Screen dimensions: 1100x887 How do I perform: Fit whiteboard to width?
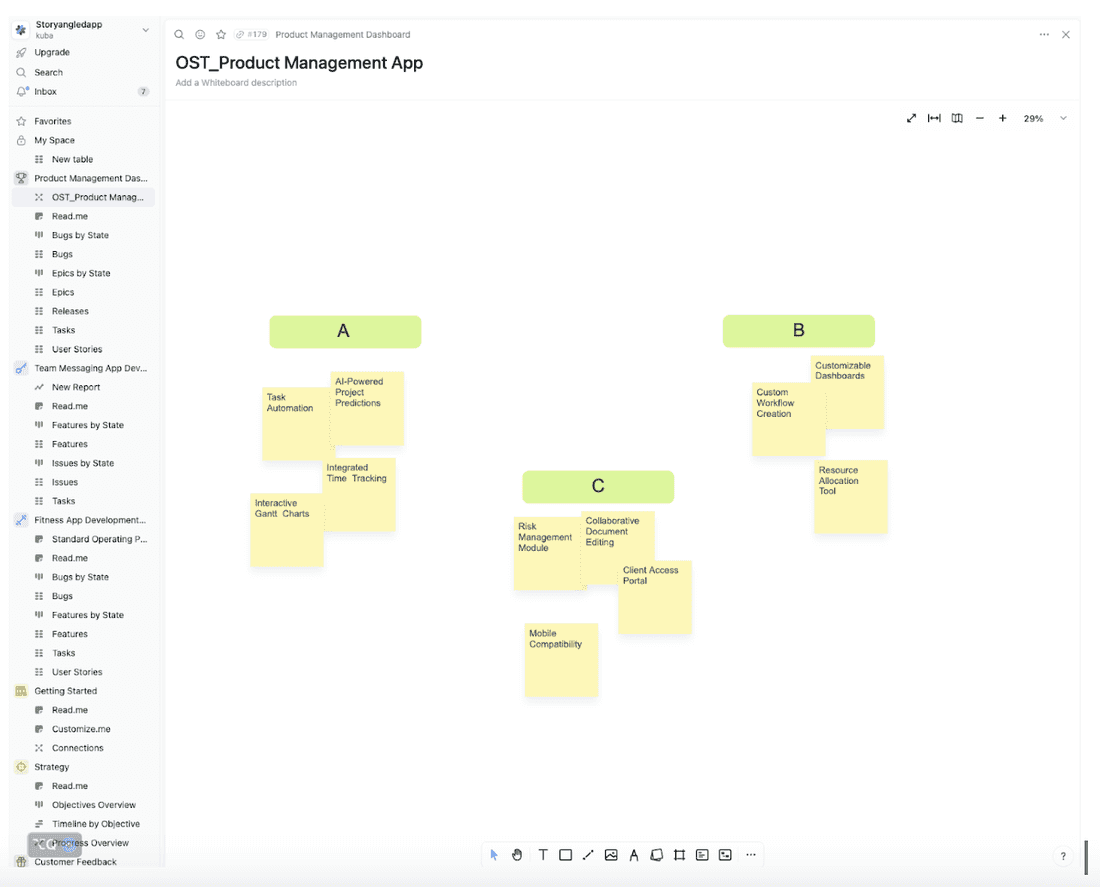pyautogui.click(x=934, y=118)
